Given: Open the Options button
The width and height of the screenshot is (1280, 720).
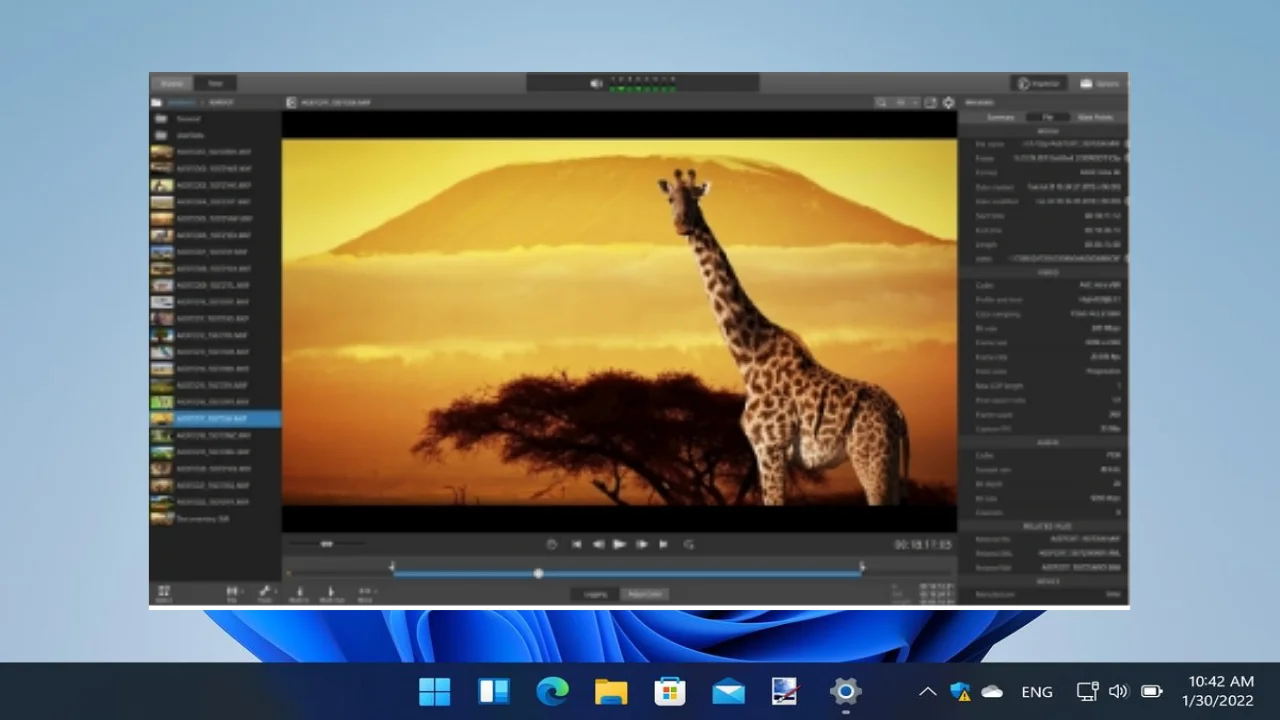Looking at the screenshot, I should pos(1099,83).
